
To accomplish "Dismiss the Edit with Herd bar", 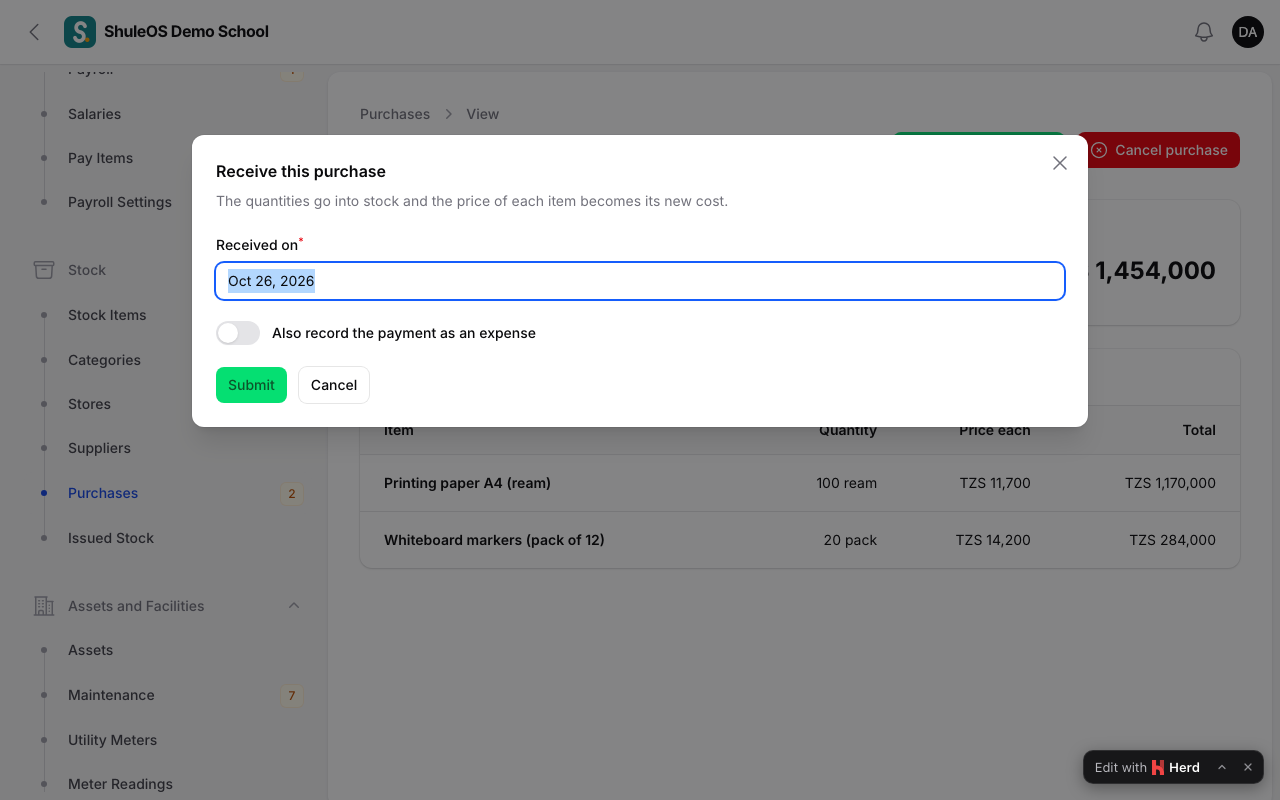I will (1248, 768).
